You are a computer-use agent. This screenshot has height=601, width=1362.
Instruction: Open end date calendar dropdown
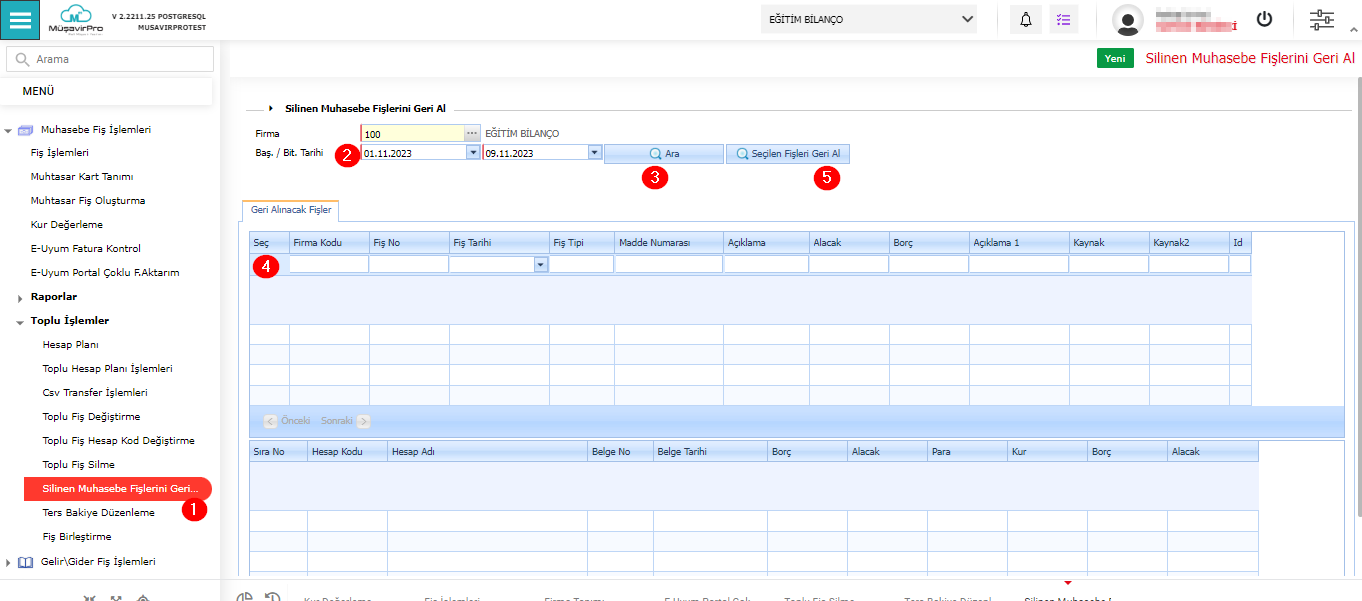coord(595,153)
